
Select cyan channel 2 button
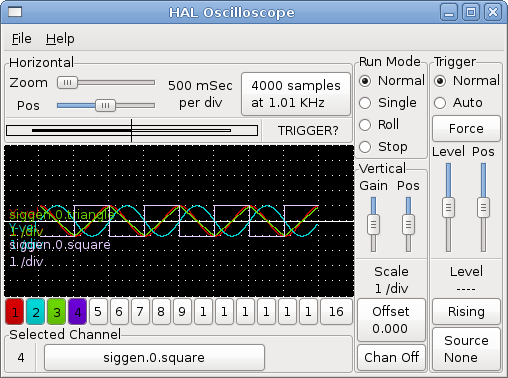pos(36,312)
